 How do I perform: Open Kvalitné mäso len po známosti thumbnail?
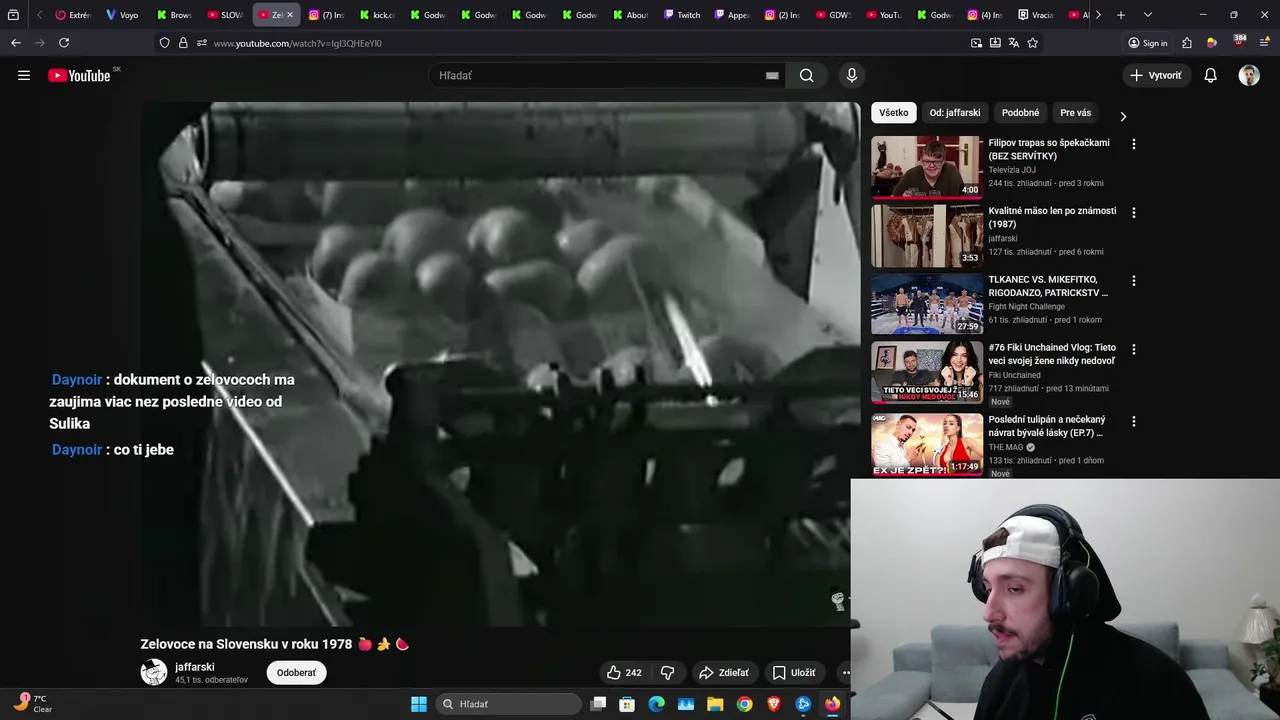927,236
